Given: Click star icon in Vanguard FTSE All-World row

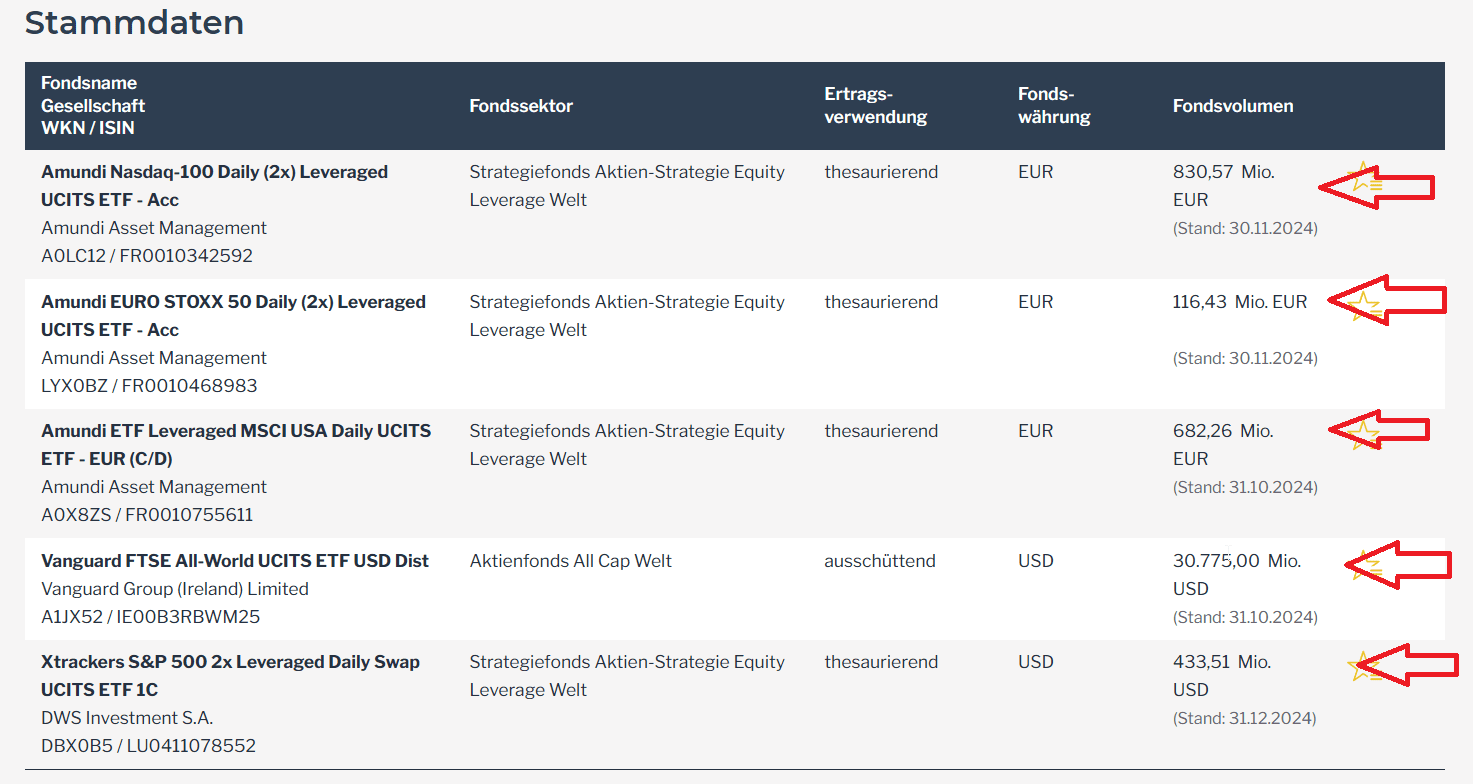Looking at the screenshot, I should coord(1366,567).
